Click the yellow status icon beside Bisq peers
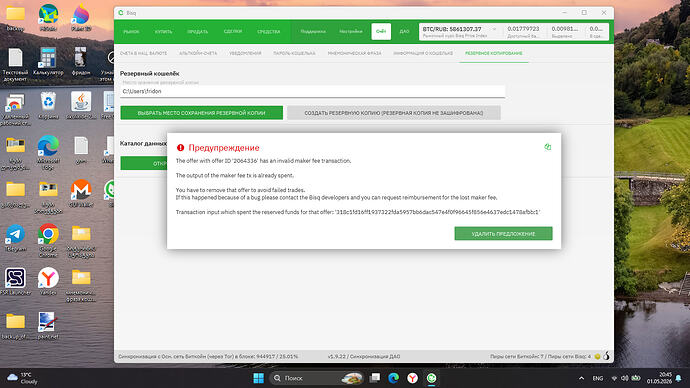This screenshot has height=388, width=690. pyautogui.click(x=597, y=356)
